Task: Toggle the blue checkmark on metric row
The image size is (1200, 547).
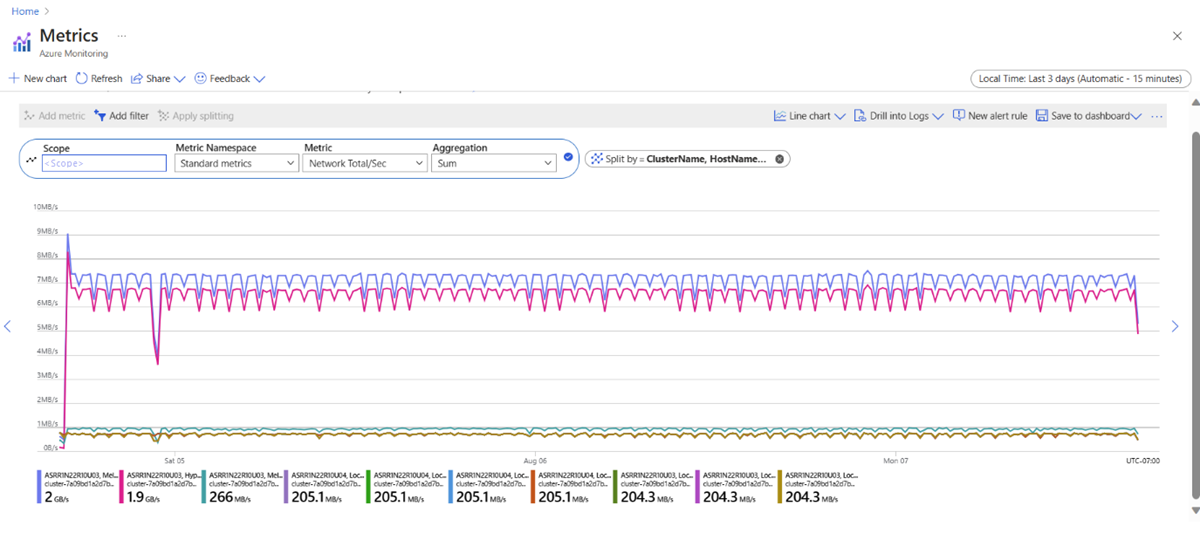Action: pos(568,157)
